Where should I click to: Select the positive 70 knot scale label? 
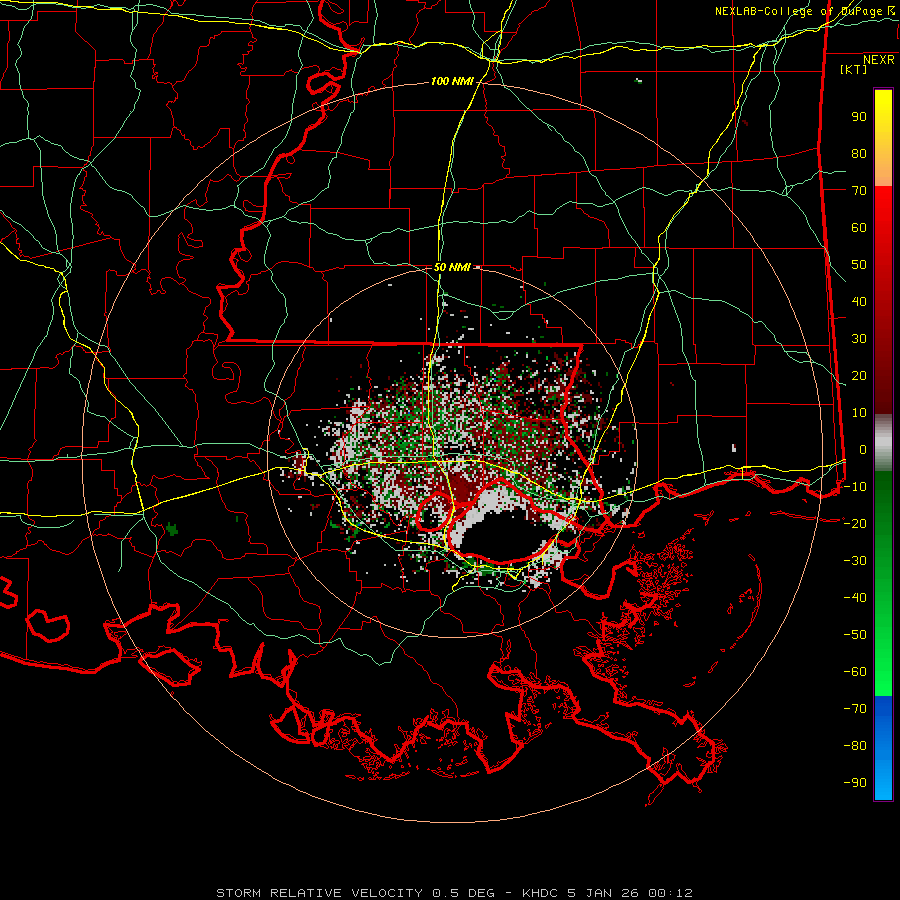[x=859, y=191]
